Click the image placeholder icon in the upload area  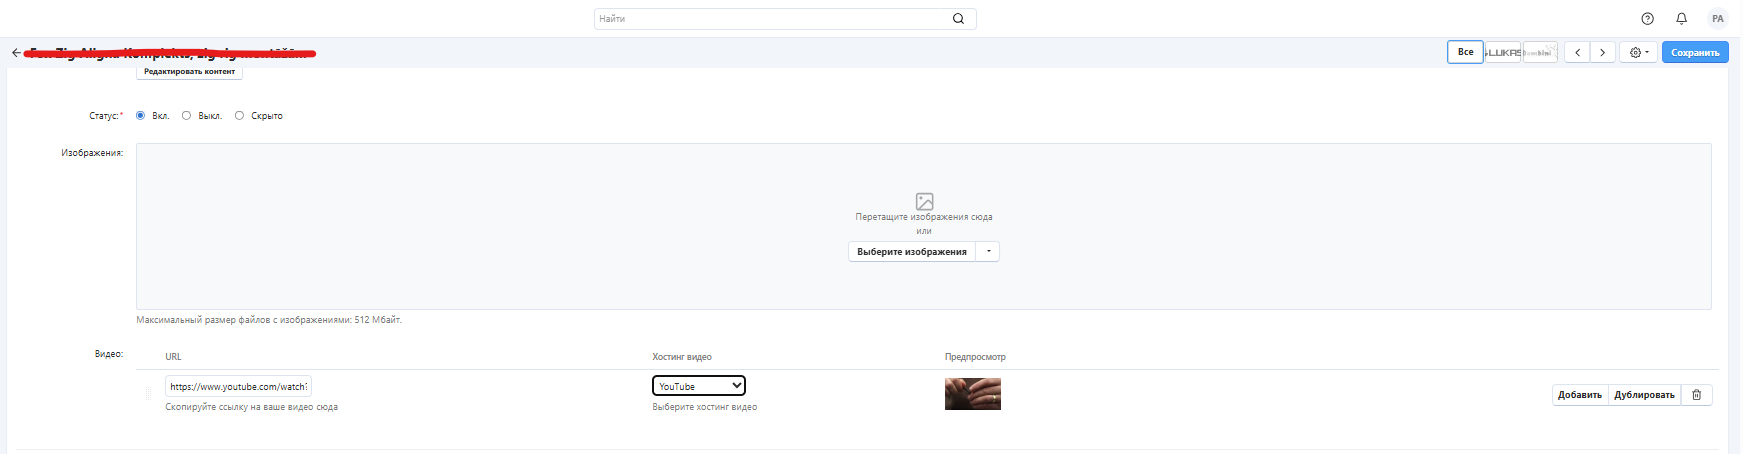click(924, 201)
